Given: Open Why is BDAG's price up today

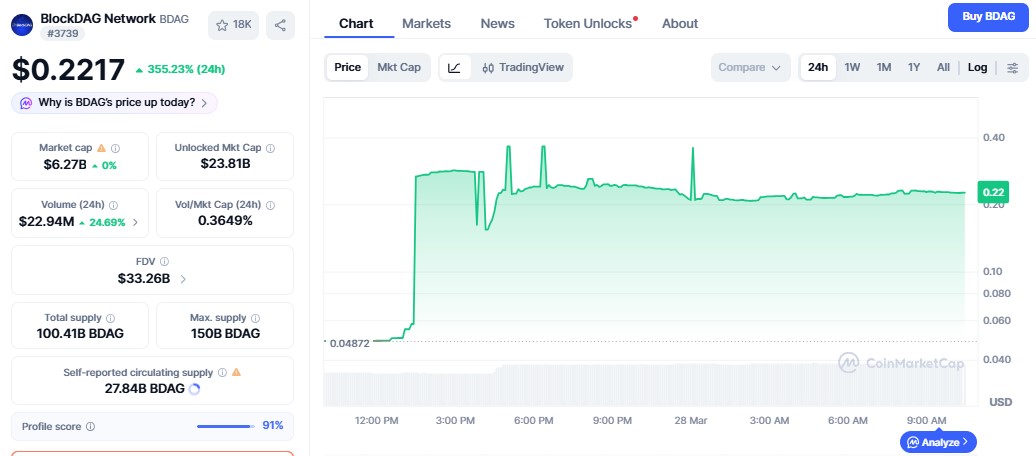Looking at the screenshot, I should tap(114, 103).
